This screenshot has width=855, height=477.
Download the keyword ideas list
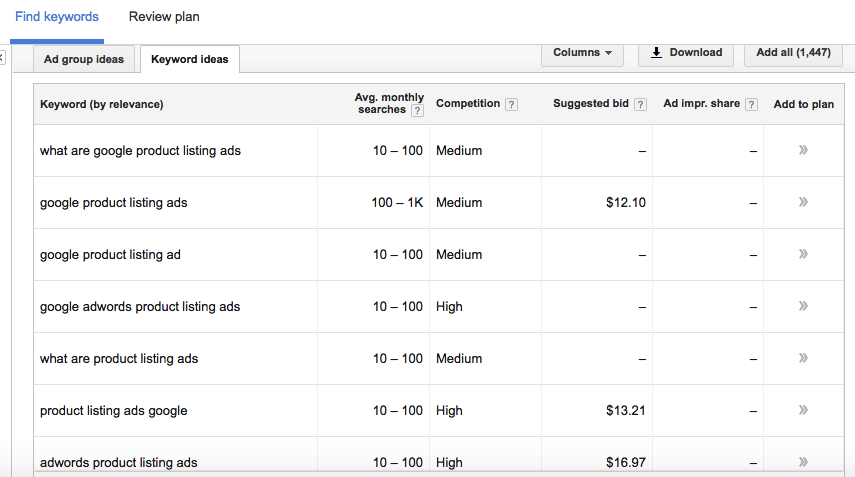pos(686,53)
